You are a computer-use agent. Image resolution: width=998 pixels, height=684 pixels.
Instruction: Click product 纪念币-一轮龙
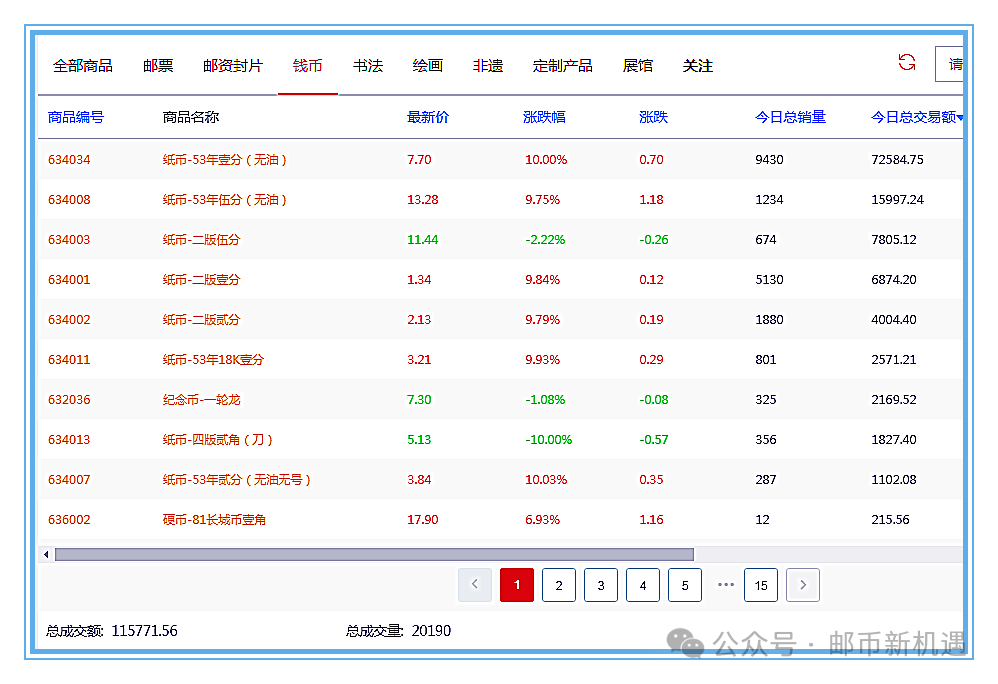201,400
